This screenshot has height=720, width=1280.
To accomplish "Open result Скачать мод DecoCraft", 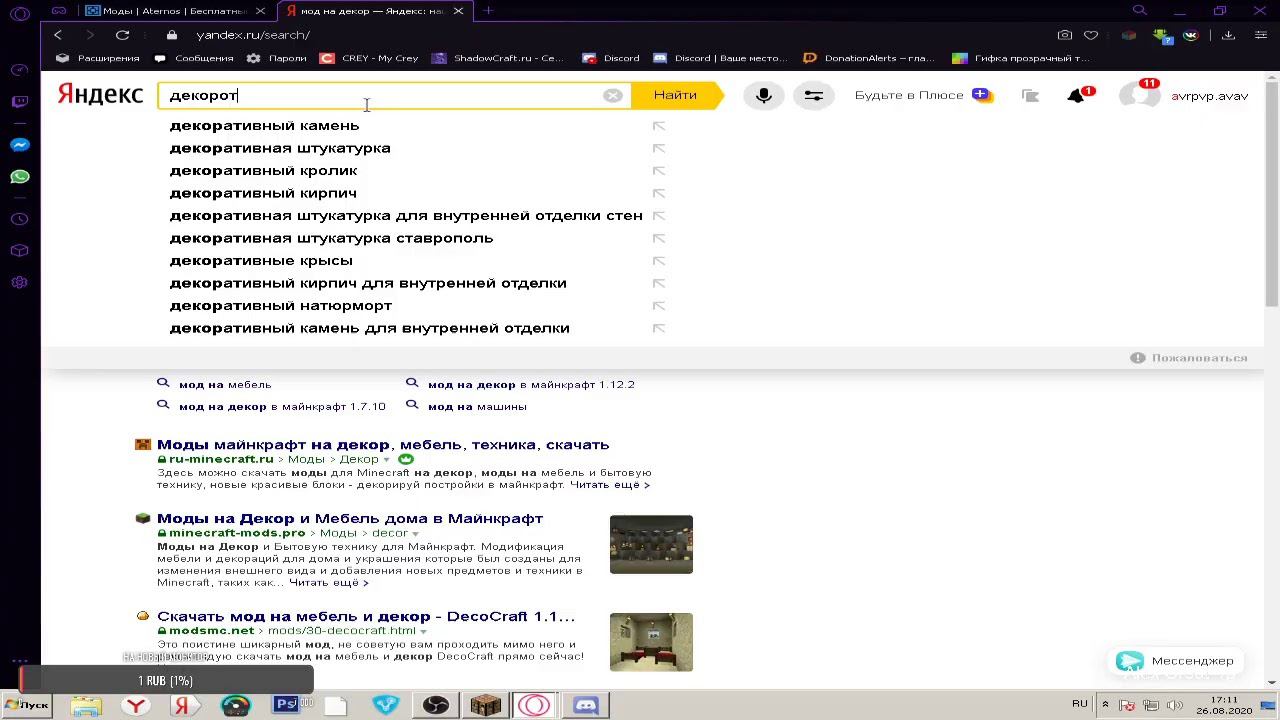I will (366, 617).
